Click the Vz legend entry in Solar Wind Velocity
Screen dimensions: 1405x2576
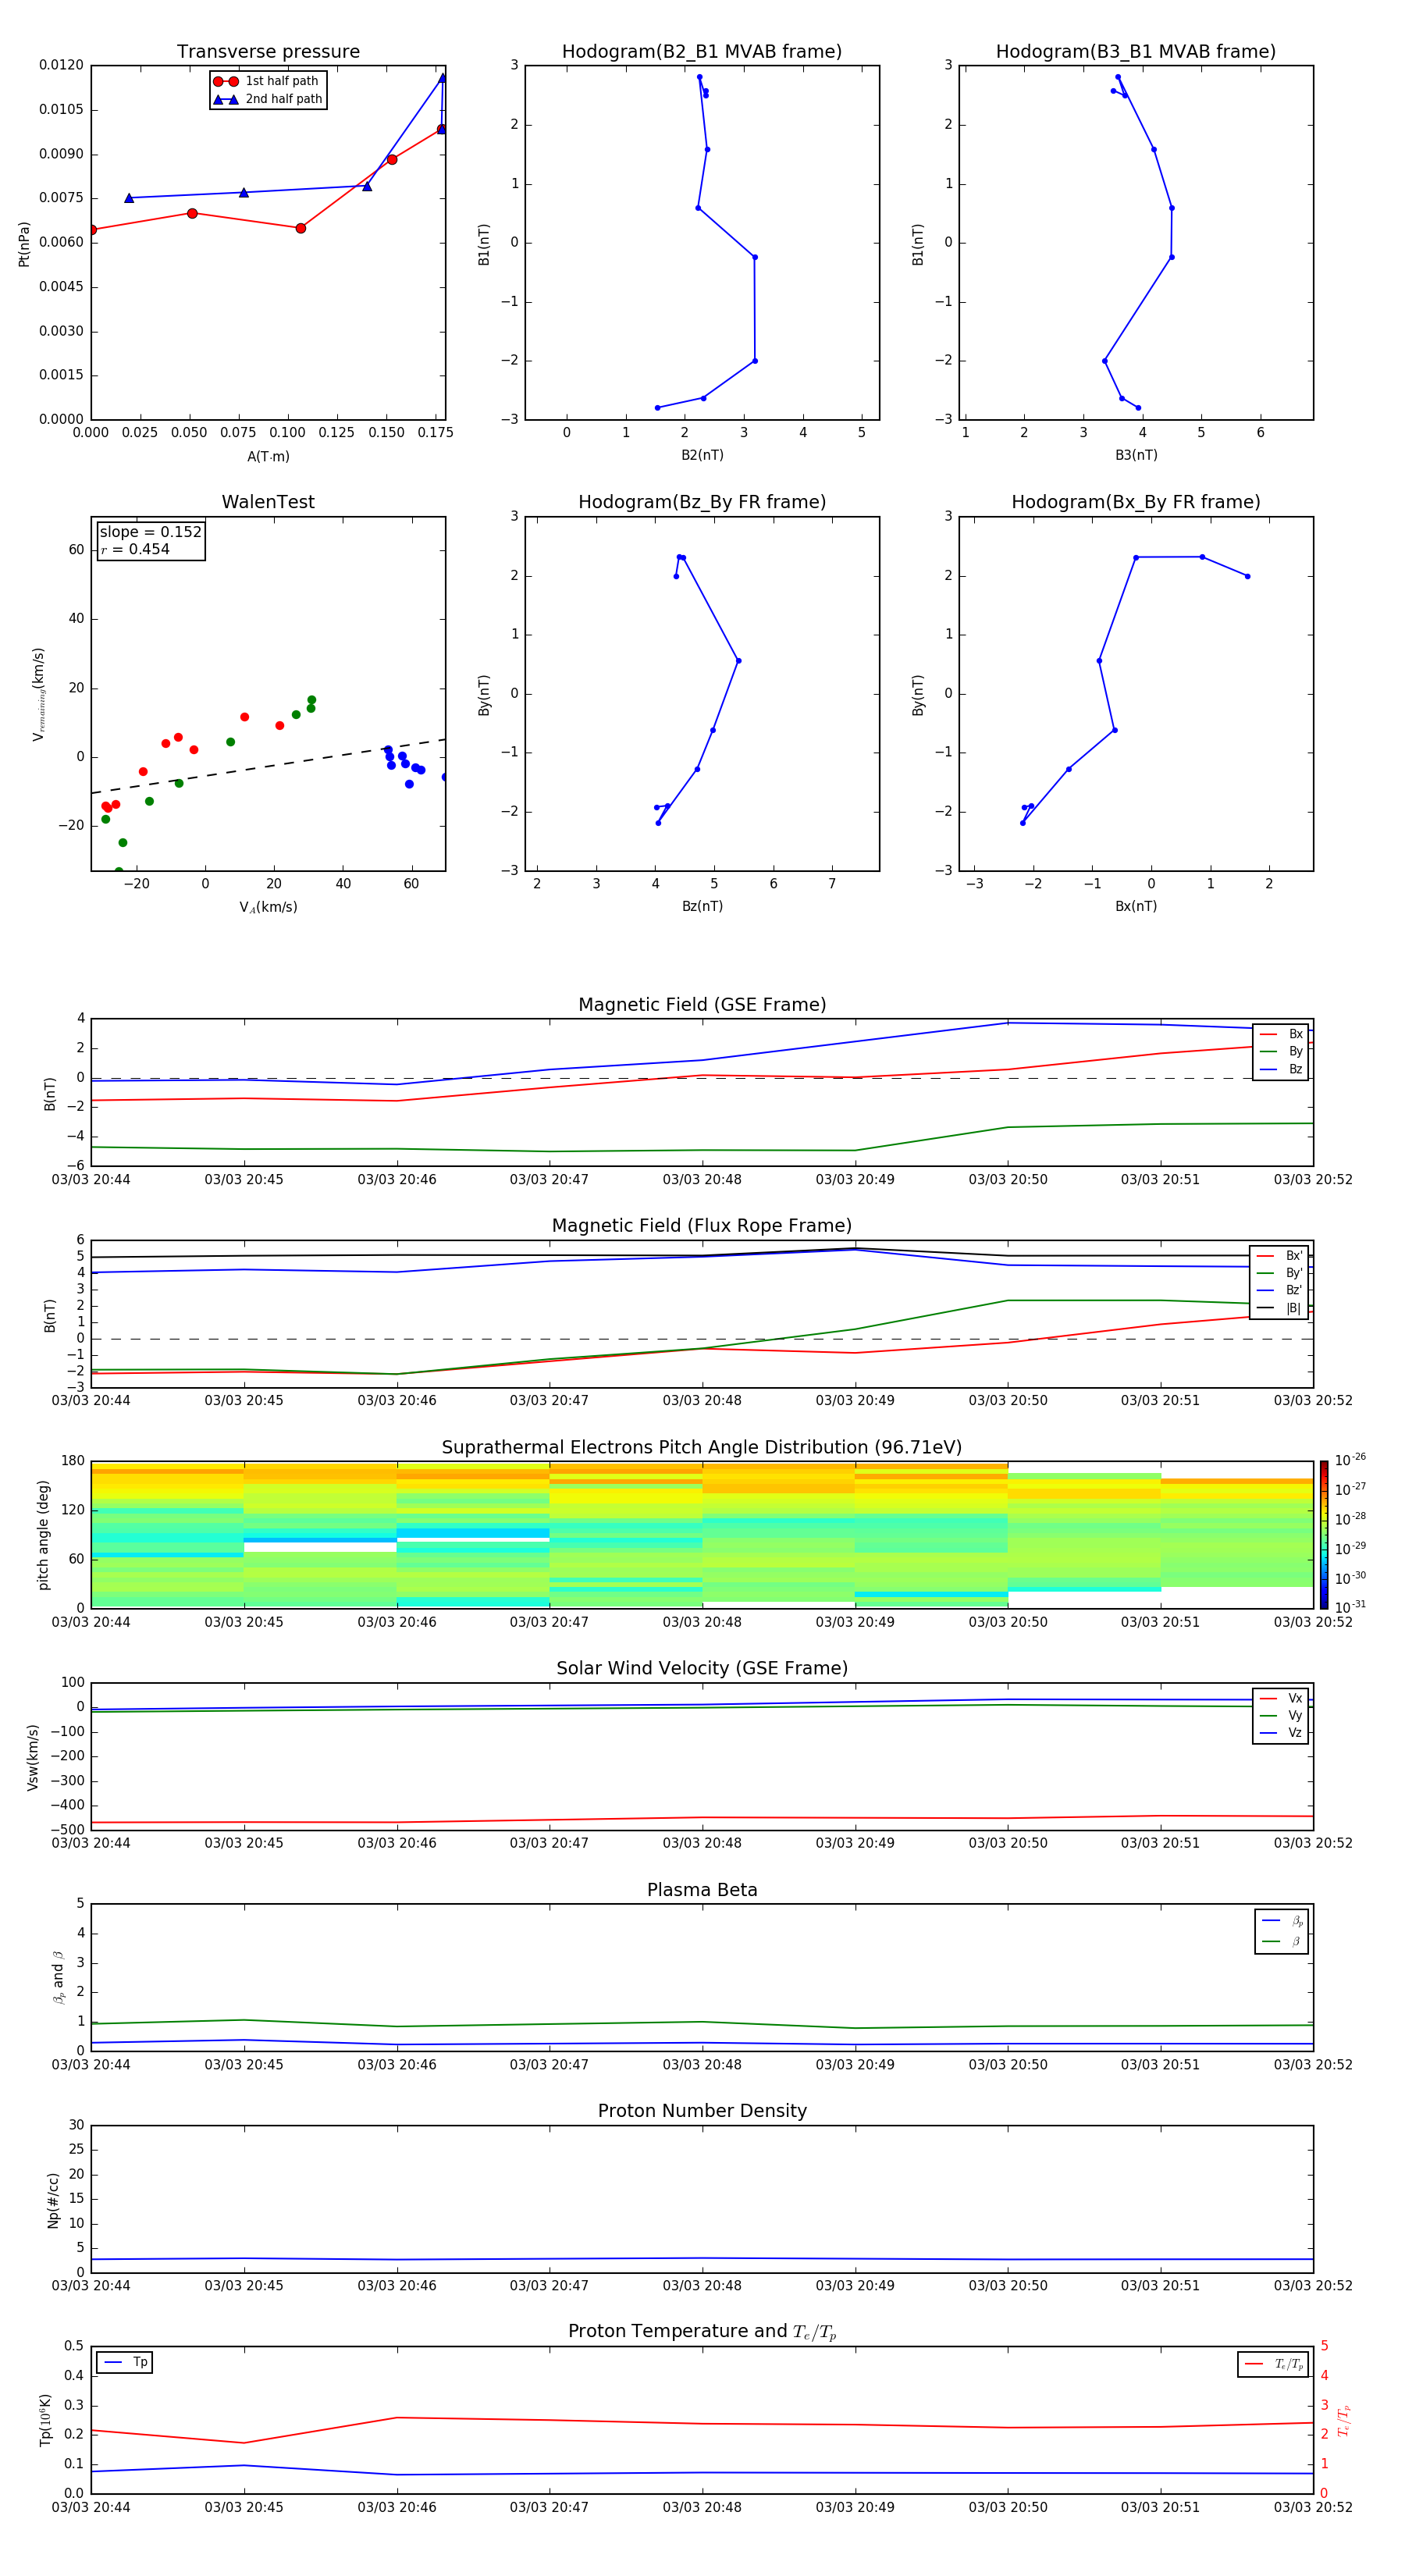point(1282,1732)
